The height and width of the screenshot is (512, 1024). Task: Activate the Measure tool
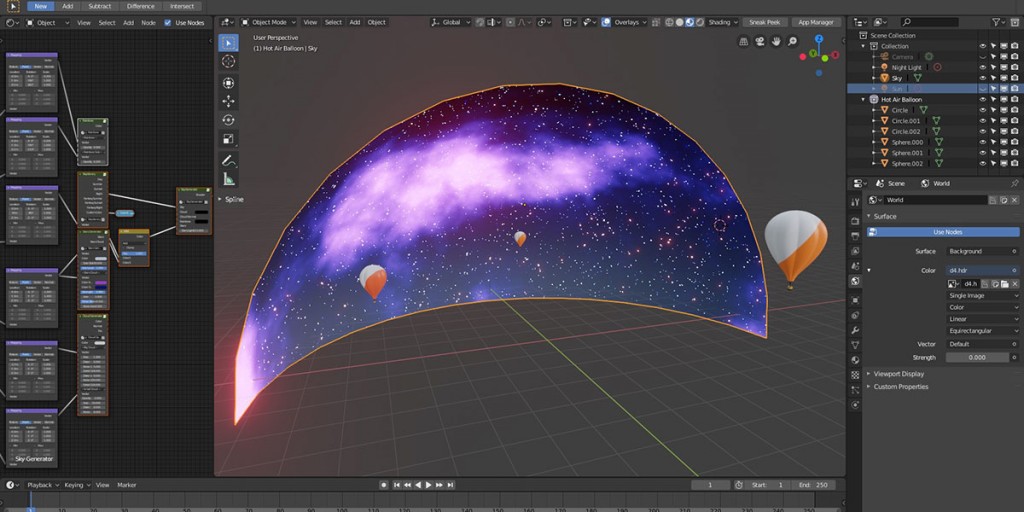229,179
